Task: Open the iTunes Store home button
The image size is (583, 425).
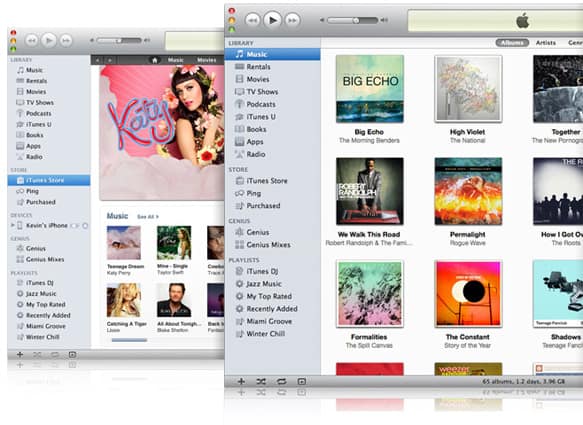Action: 155,60
